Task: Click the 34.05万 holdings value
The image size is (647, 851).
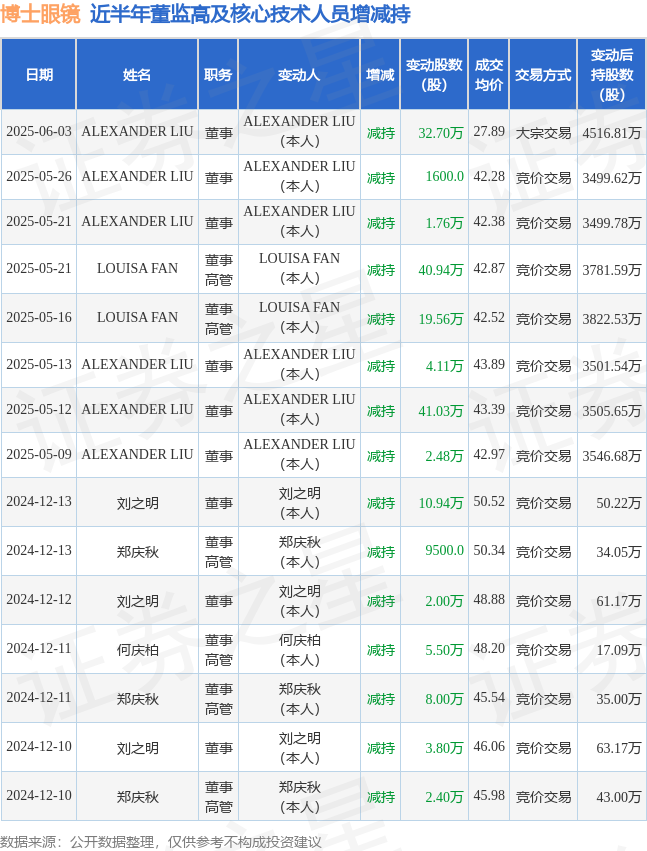Action: (x=619, y=552)
